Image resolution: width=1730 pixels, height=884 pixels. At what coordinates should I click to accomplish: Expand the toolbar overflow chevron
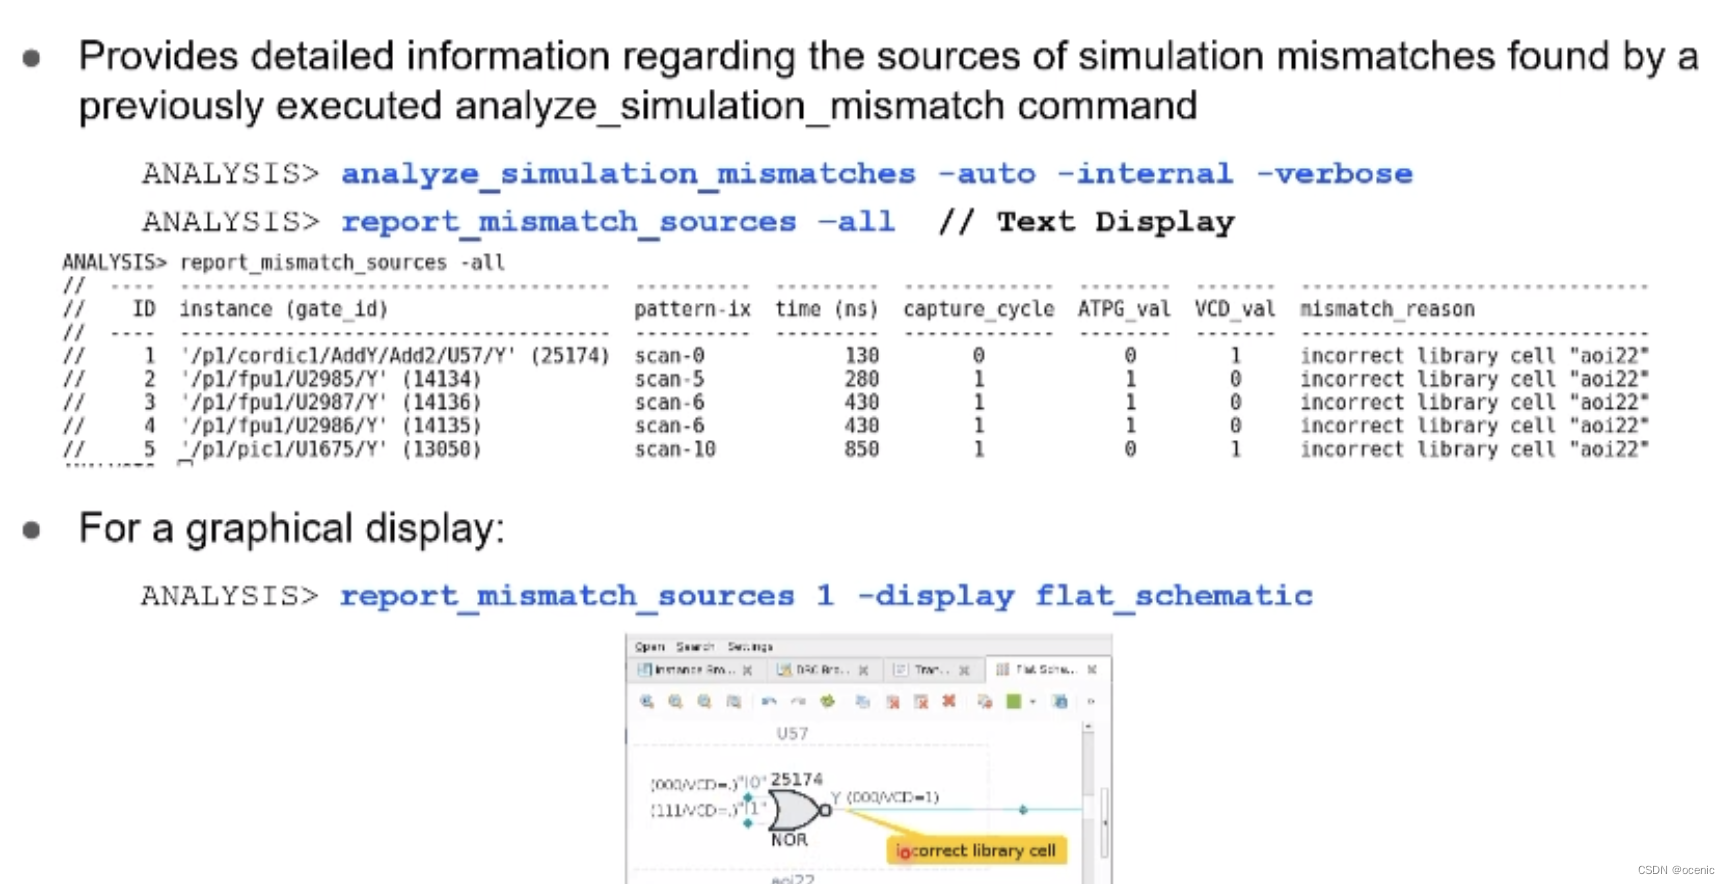click(x=1091, y=702)
